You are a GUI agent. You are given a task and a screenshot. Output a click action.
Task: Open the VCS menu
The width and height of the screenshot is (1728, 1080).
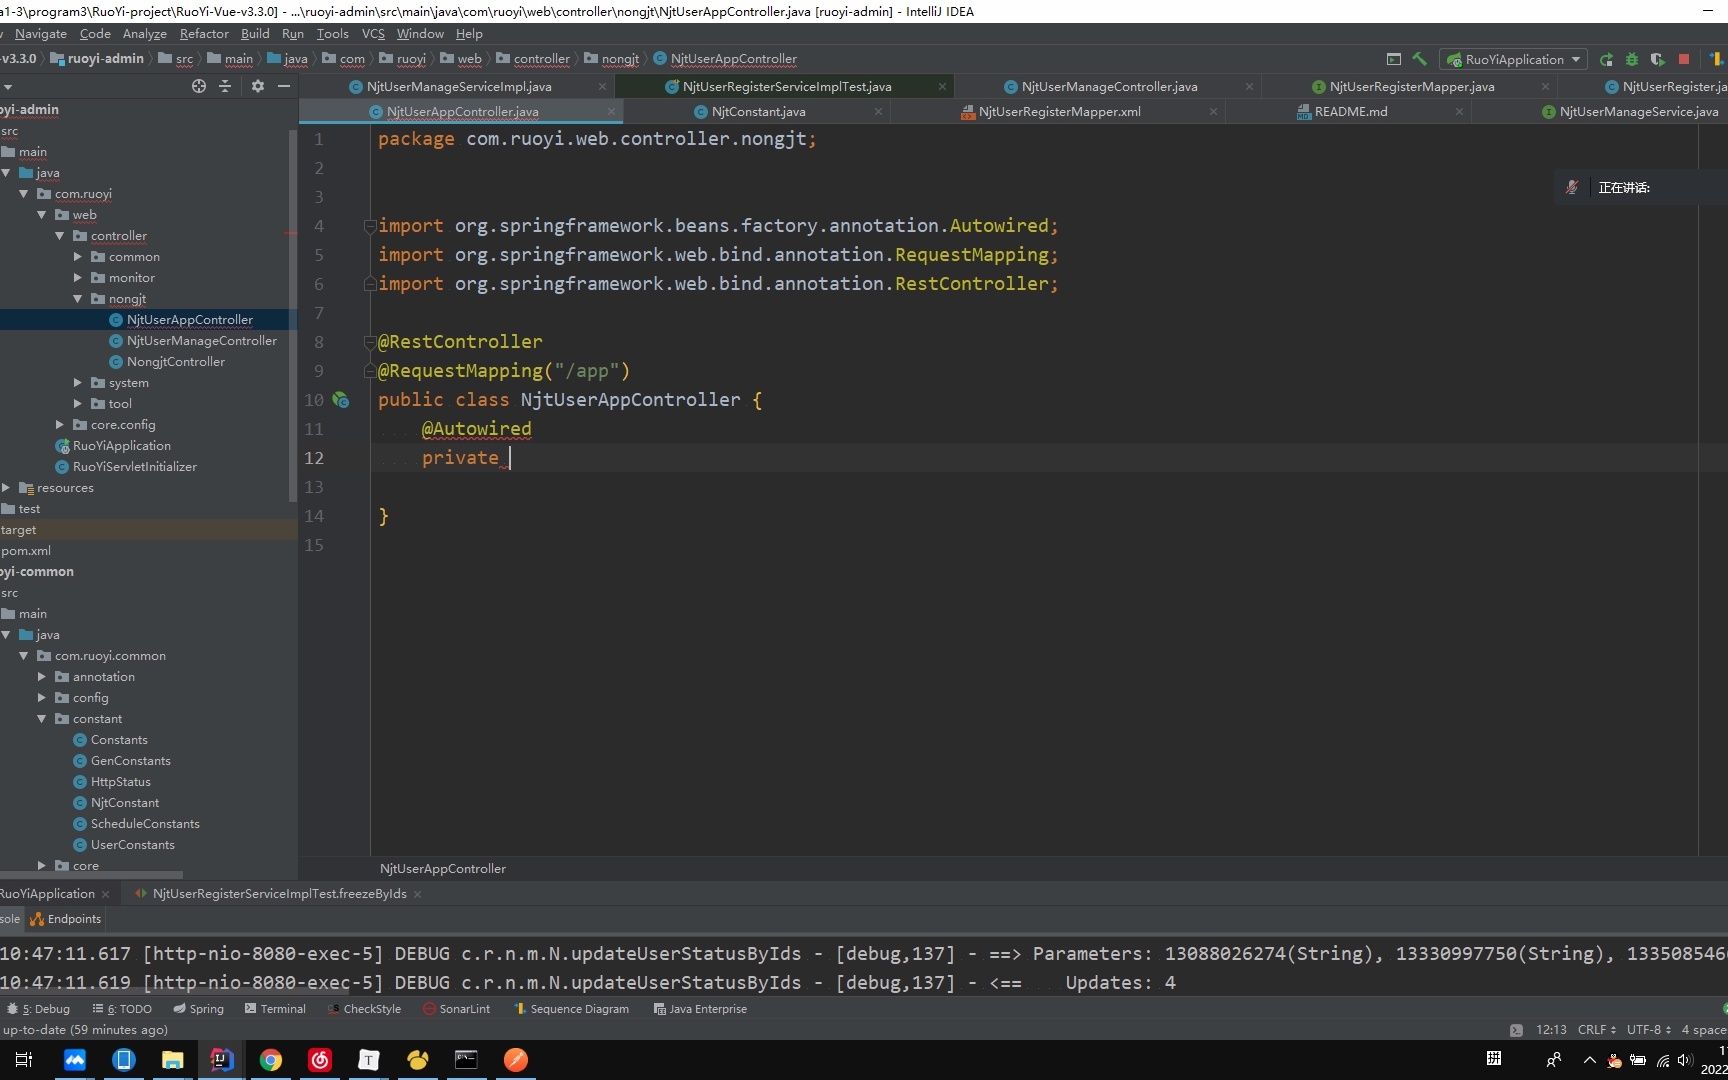click(373, 33)
